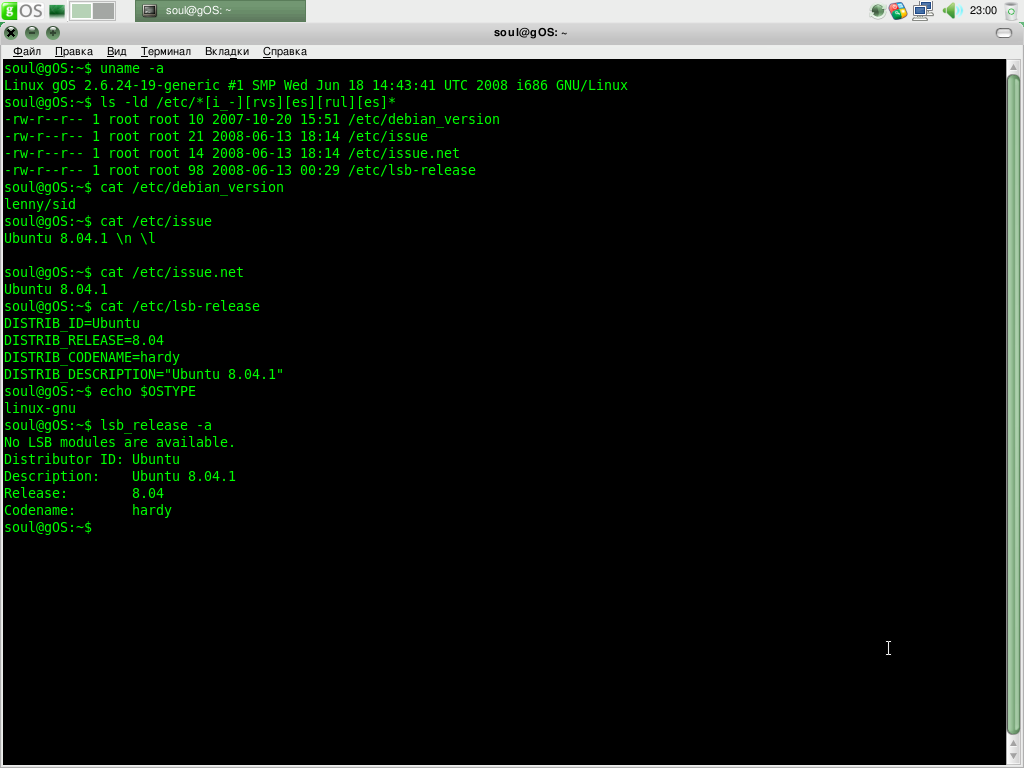Open the Файл menu
The width and height of the screenshot is (1024, 768).
(x=27, y=51)
